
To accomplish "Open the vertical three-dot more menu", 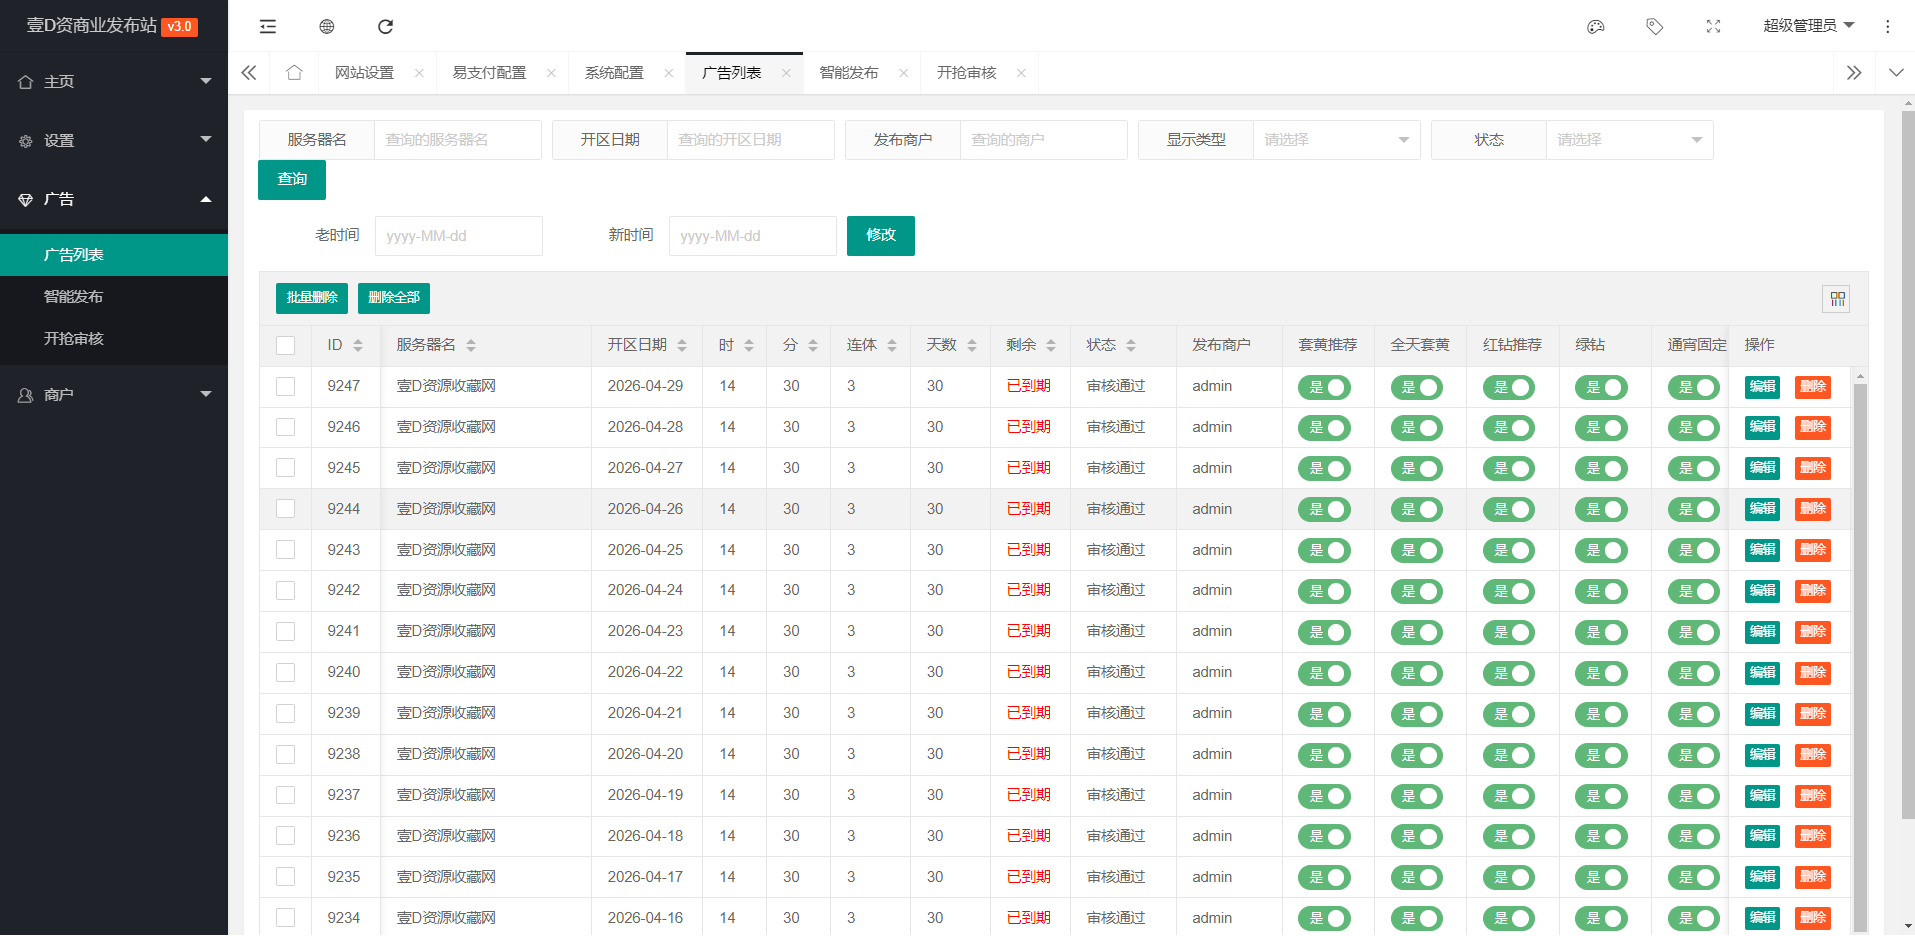I will pyautogui.click(x=1888, y=26).
